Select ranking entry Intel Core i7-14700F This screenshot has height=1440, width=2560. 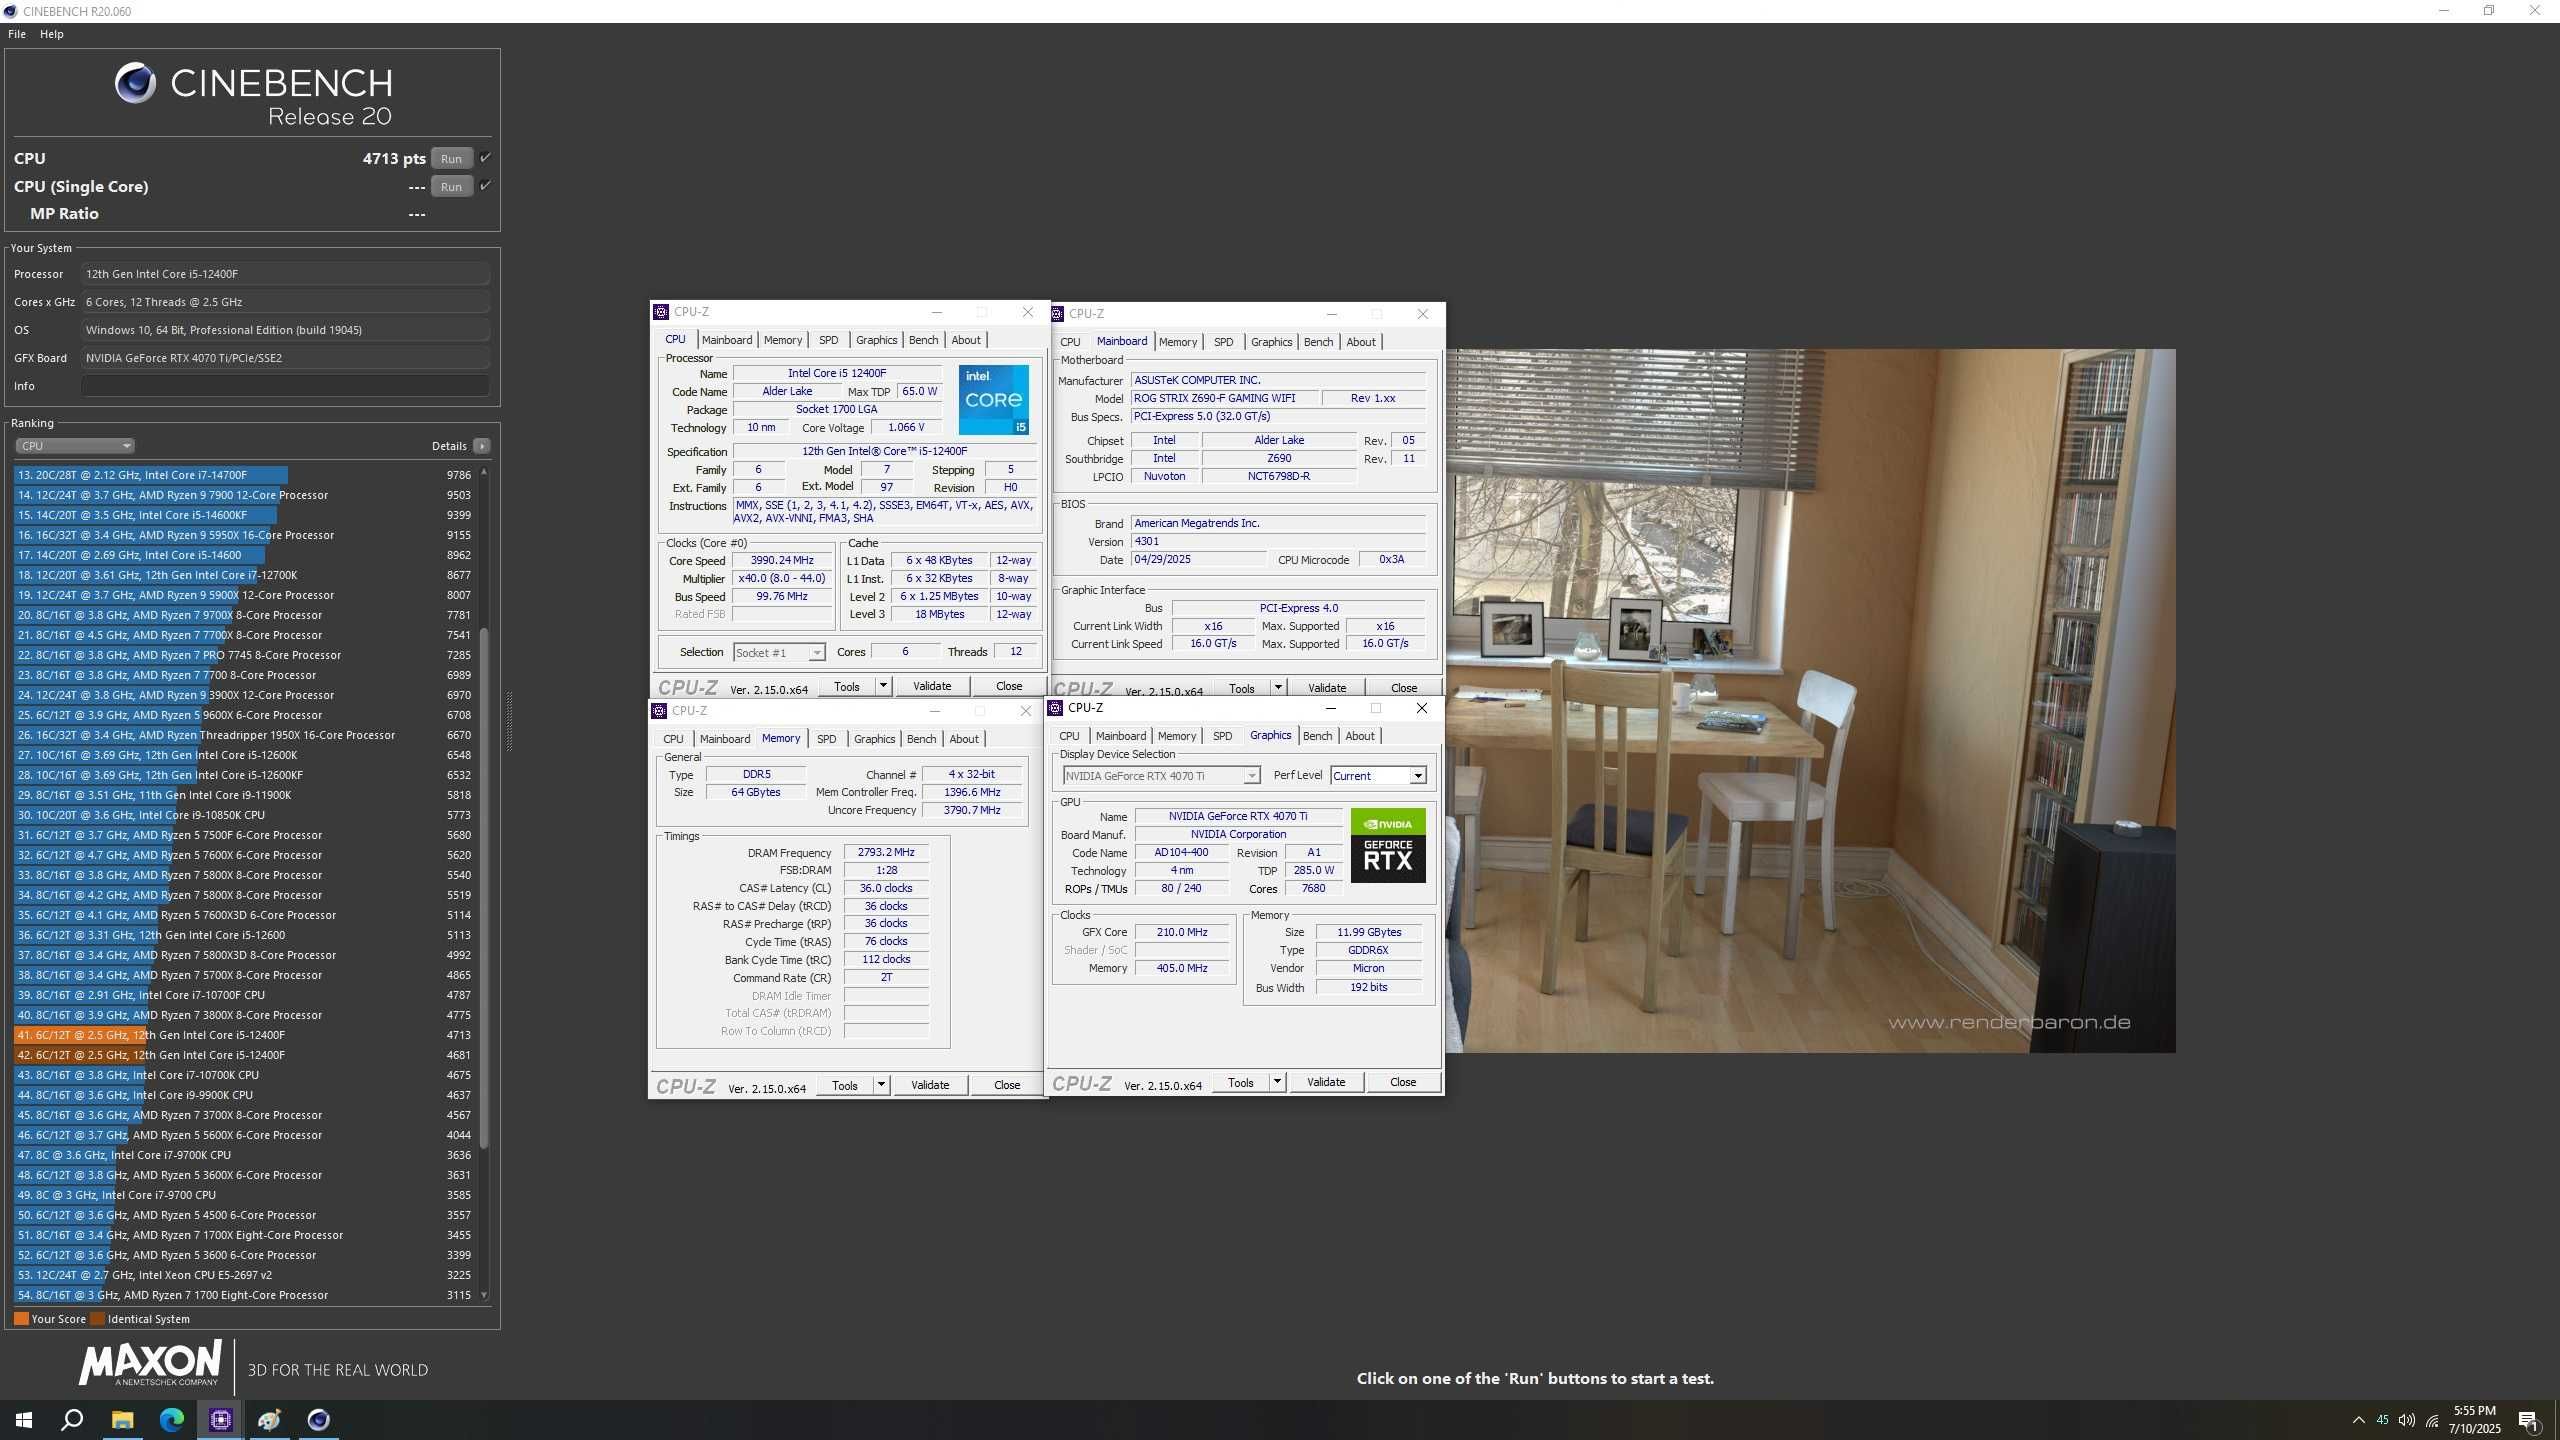tap(244, 475)
